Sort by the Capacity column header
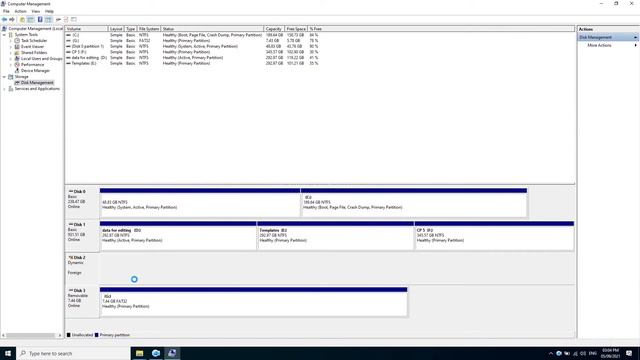Image resolution: width=640 pixels, height=360 pixels. pyautogui.click(x=274, y=29)
